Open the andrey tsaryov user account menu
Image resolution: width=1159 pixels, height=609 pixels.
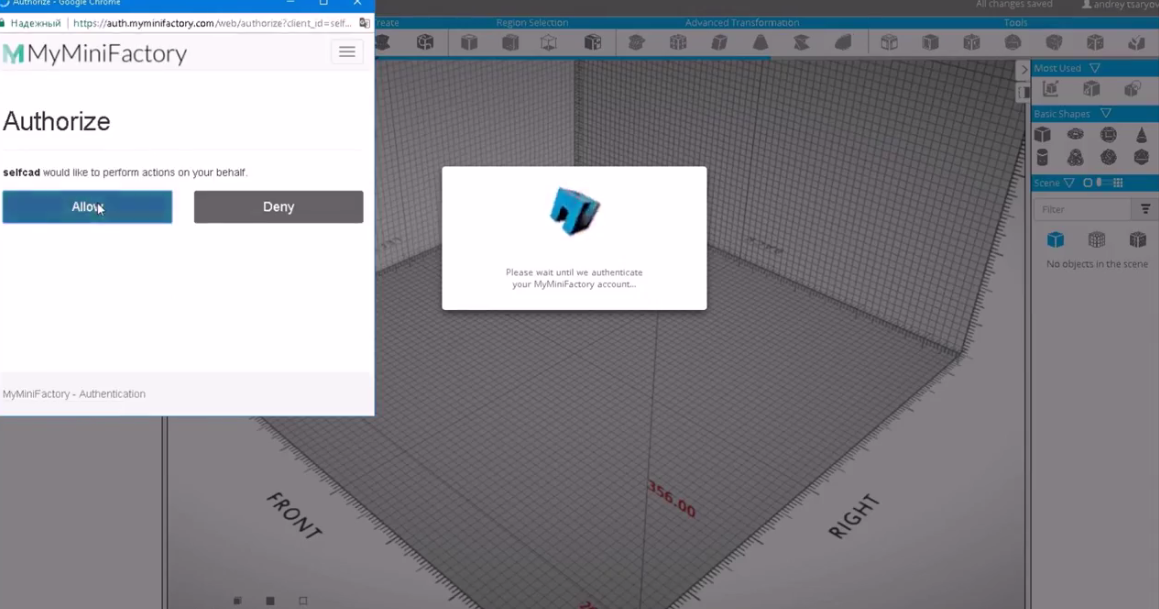[1119, 4]
